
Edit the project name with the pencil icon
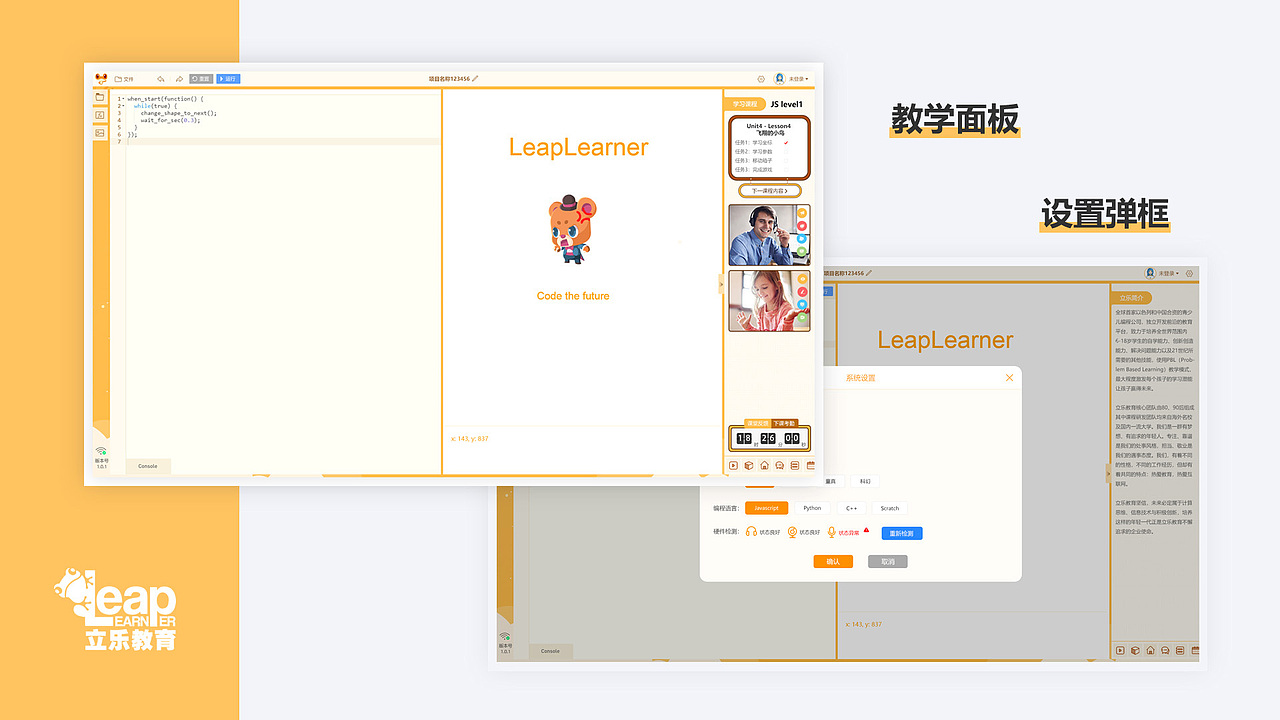(x=476, y=78)
